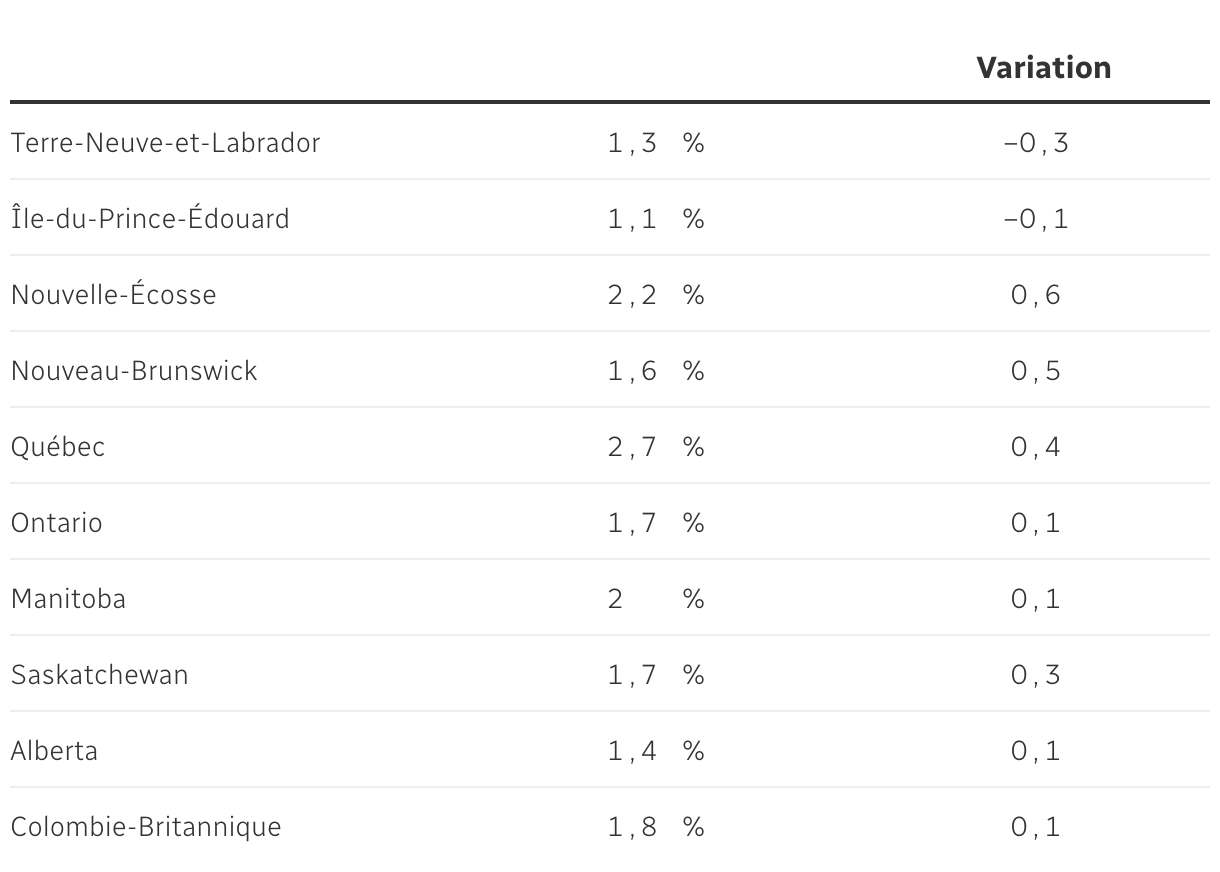Select the Terre-Neuve-et-Labrador row label
The image size is (1220, 872).
(165, 143)
